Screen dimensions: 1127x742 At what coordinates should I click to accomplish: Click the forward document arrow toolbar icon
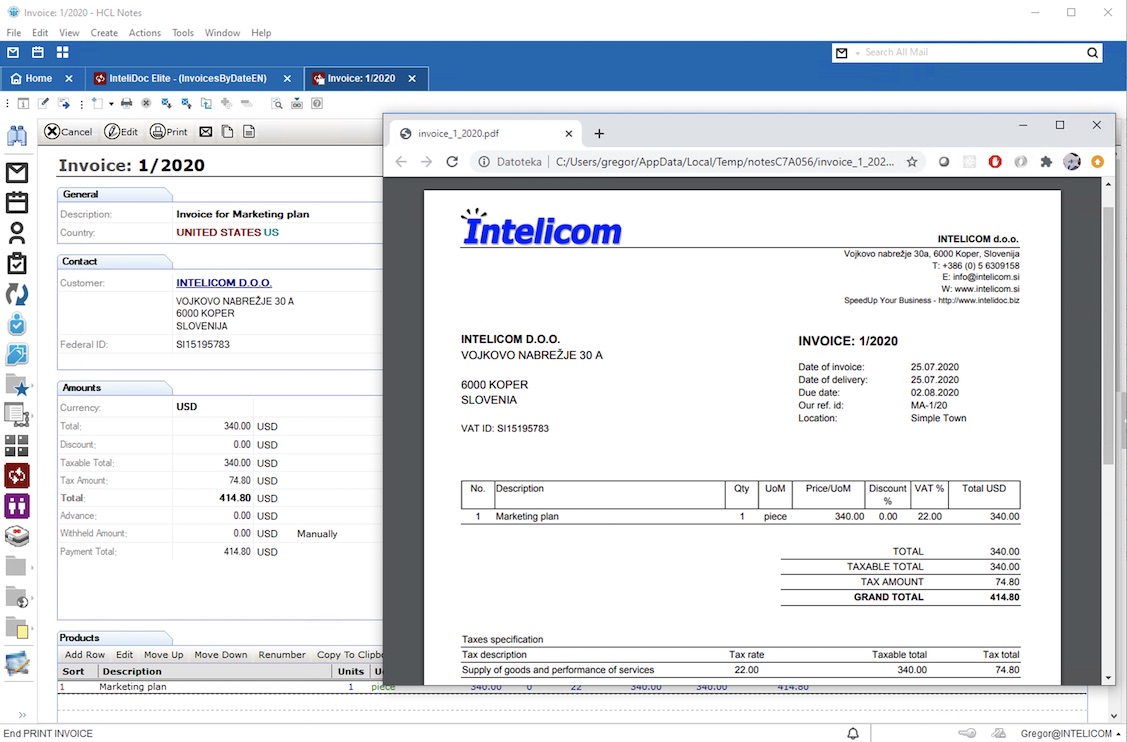click(63, 104)
